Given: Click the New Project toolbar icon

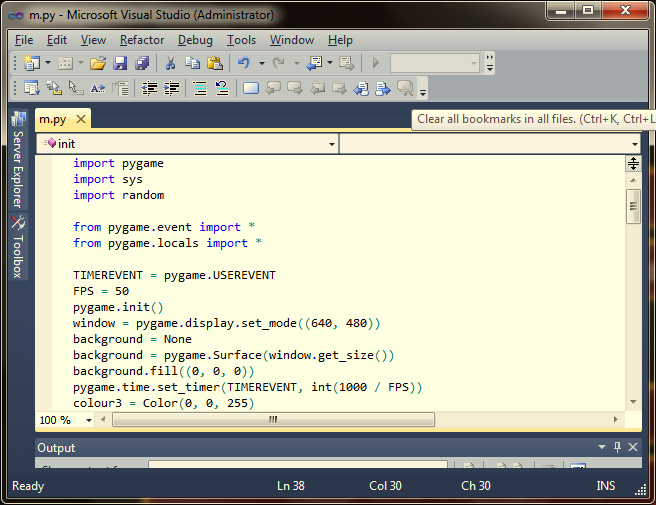Looking at the screenshot, I should 31,63.
